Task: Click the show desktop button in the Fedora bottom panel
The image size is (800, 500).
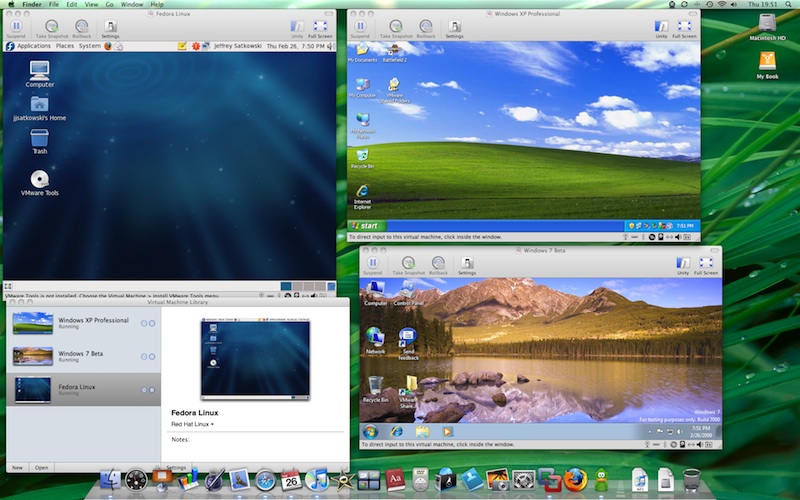Action: tap(8, 286)
